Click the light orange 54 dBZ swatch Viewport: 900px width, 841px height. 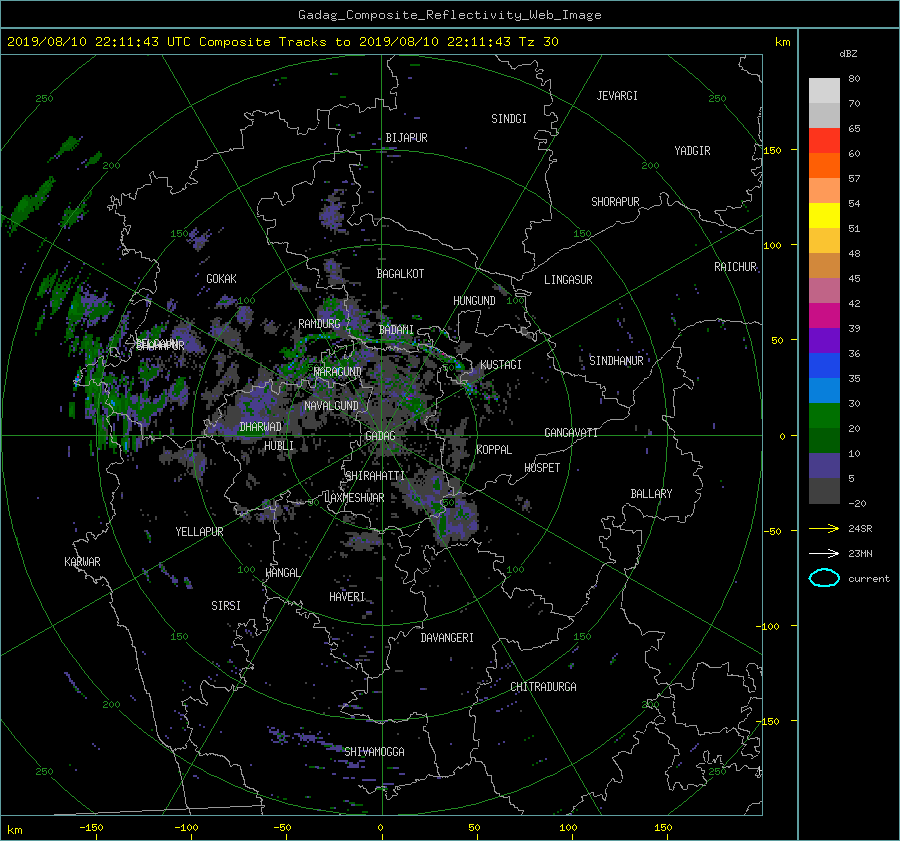pyautogui.click(x=824, y=191)
